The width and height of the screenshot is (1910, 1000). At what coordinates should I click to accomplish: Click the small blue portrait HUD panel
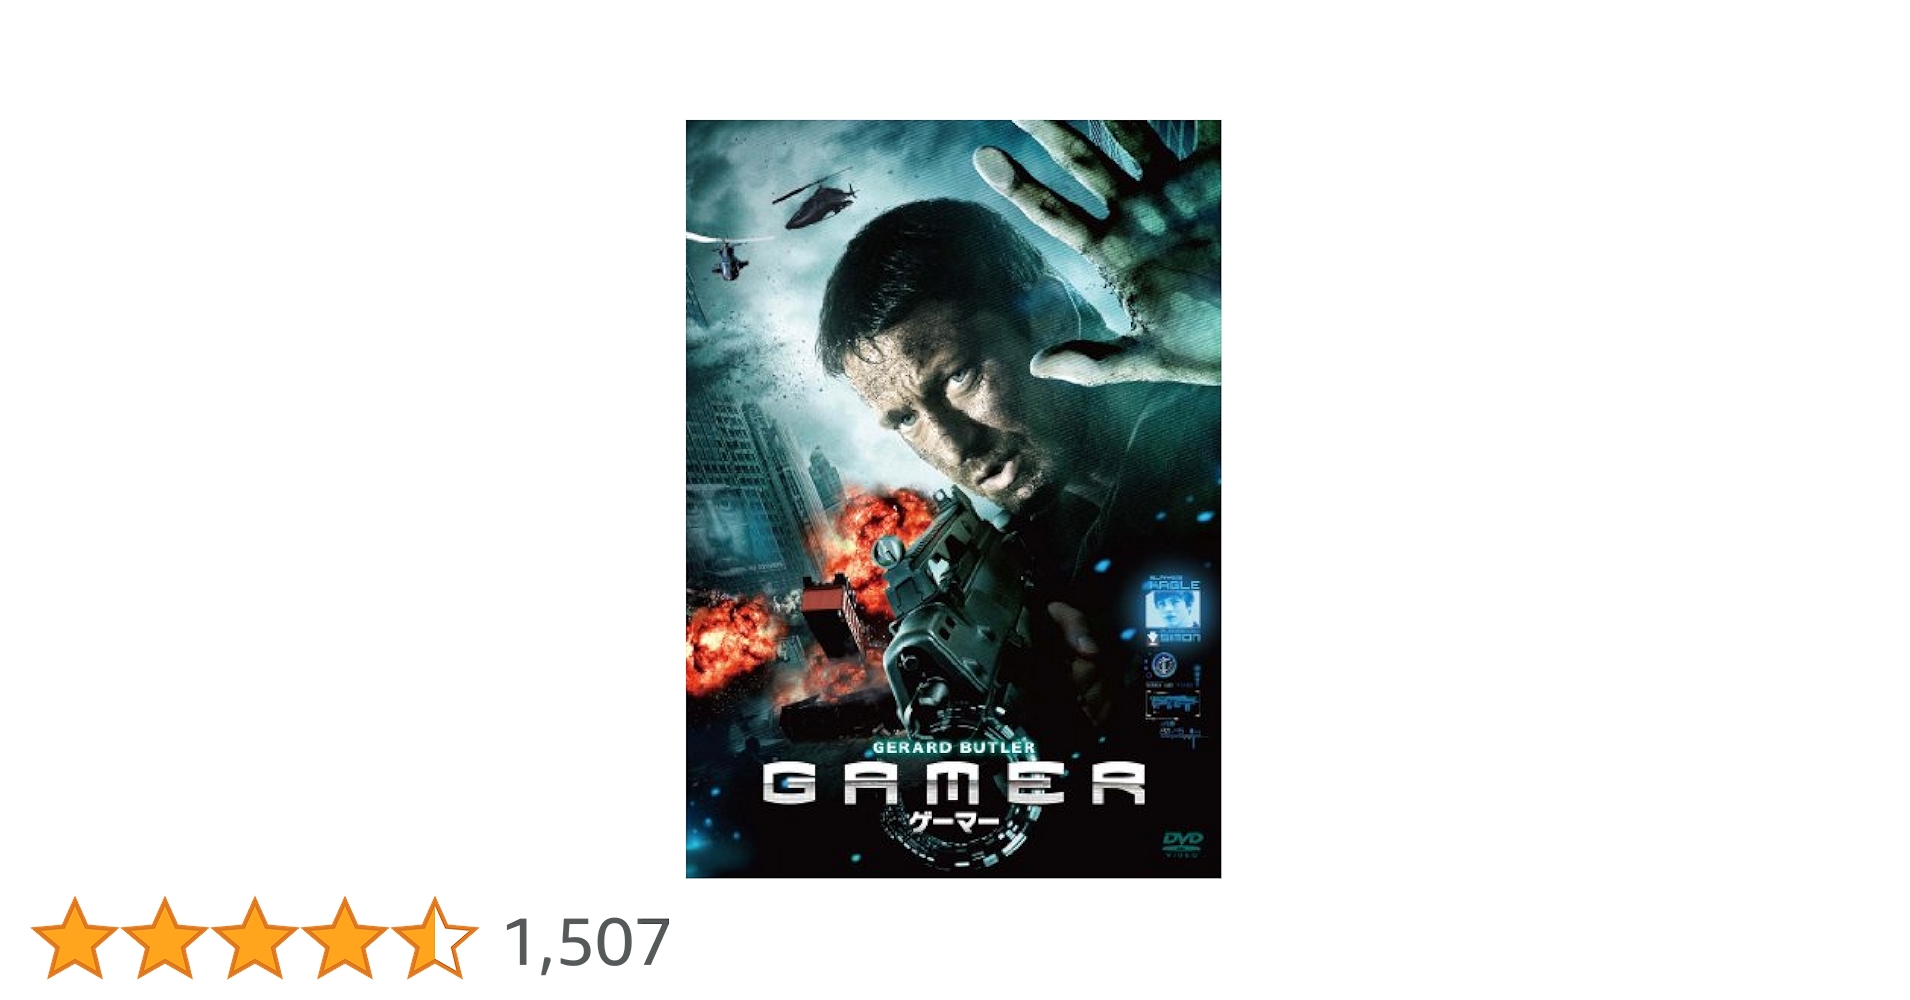1172,609
